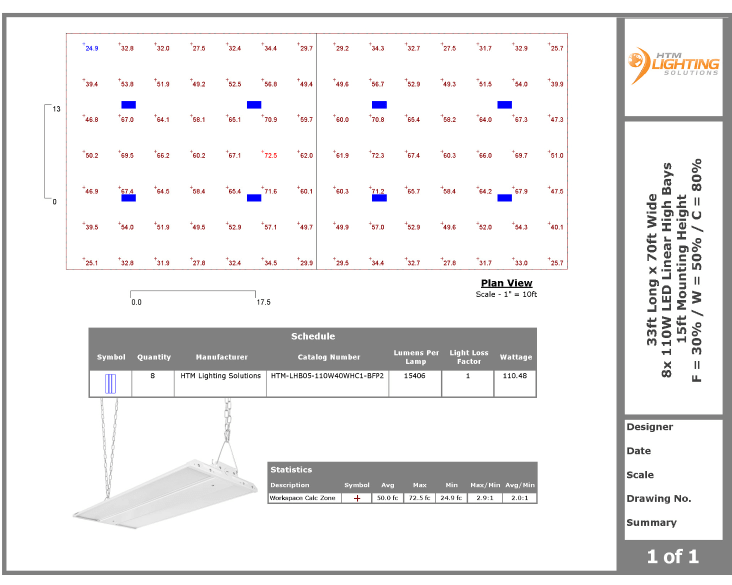The image size is (732, 585).
Task: Select the blue luminaire marker above 67.0 reading
Action: click(129, 104)
